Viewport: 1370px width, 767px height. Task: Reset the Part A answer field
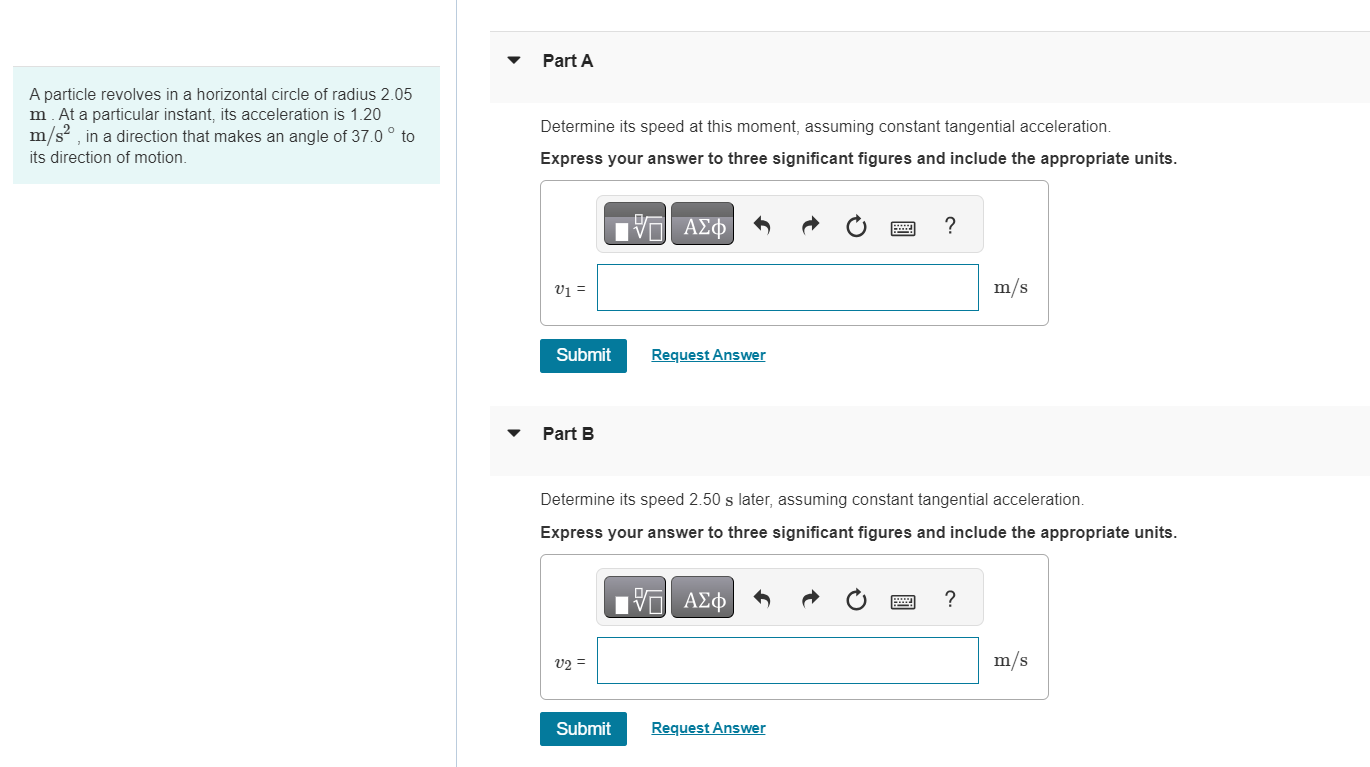click(x=855, y=226)
